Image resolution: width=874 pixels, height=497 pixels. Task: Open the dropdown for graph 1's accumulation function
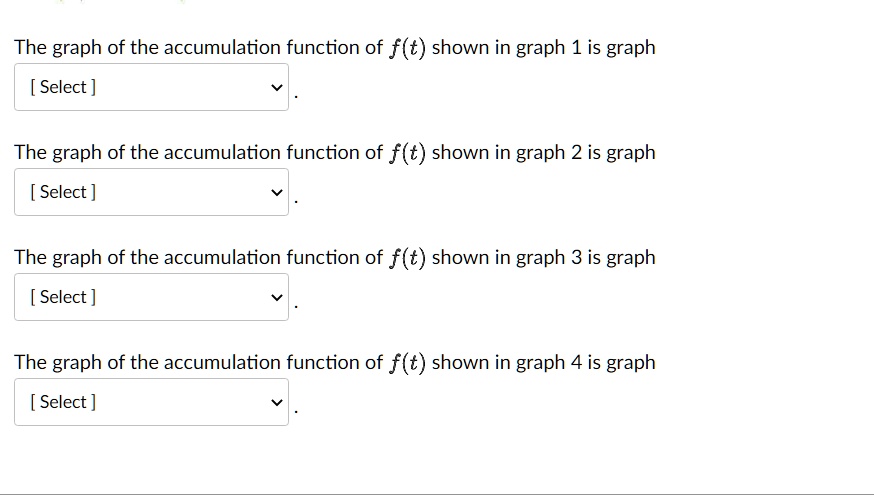151,87
